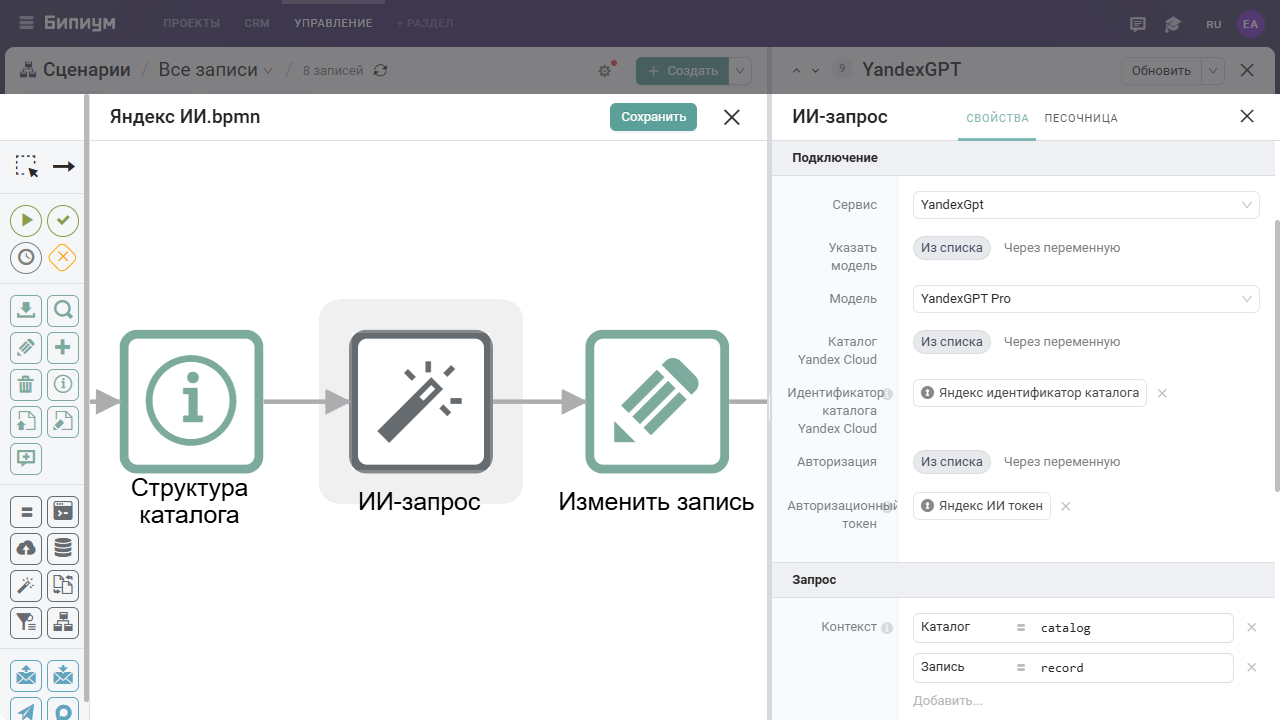
Task: Click the catalog context value field
Action: (x=1133, y=628)
